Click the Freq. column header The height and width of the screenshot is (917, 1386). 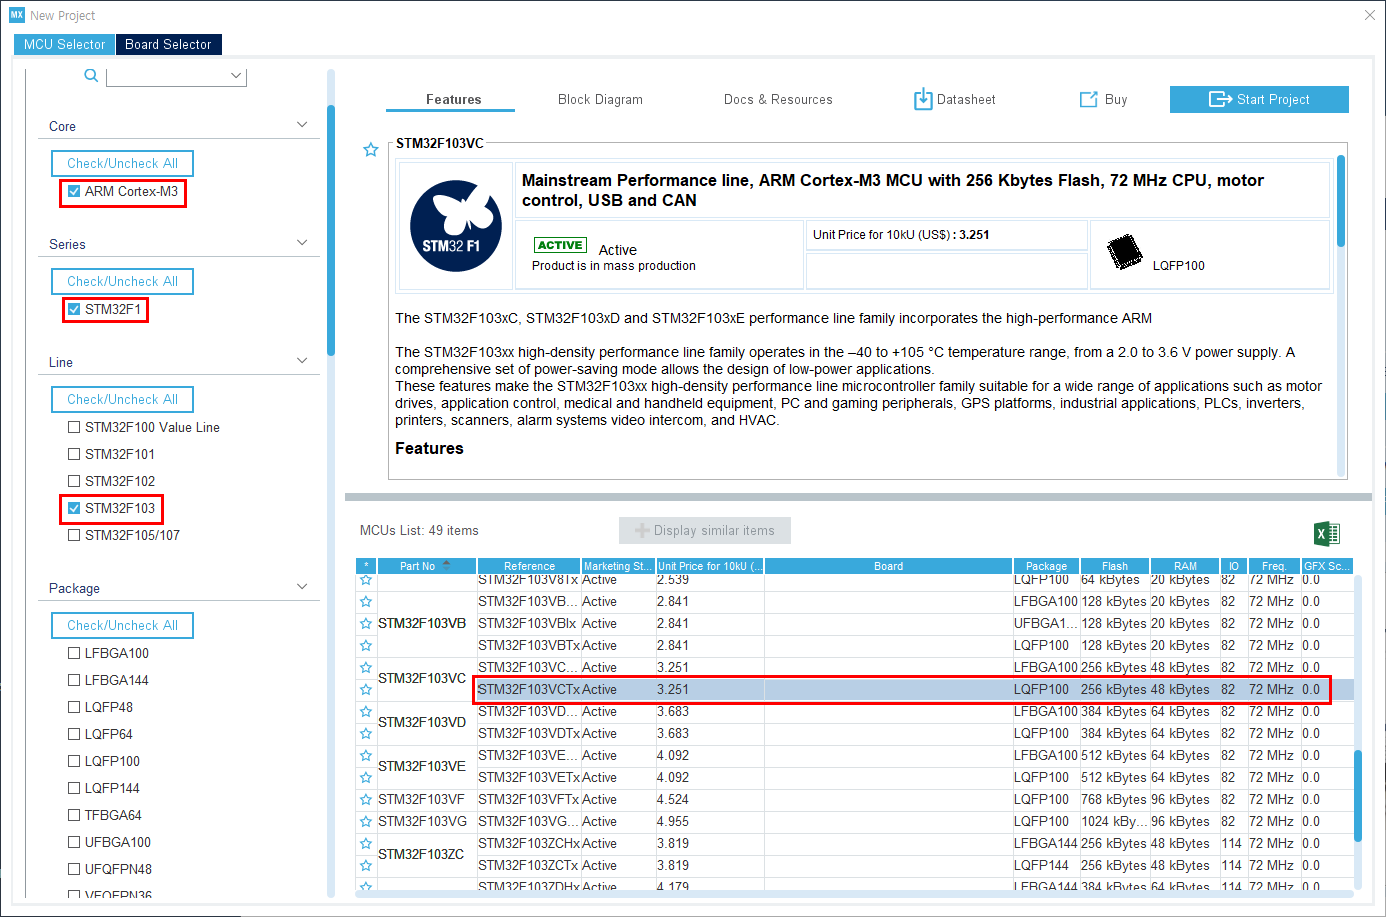click(1274, 566)
